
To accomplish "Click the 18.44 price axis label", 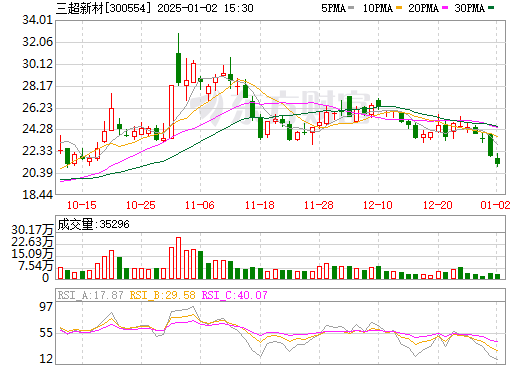I will 38,195.
